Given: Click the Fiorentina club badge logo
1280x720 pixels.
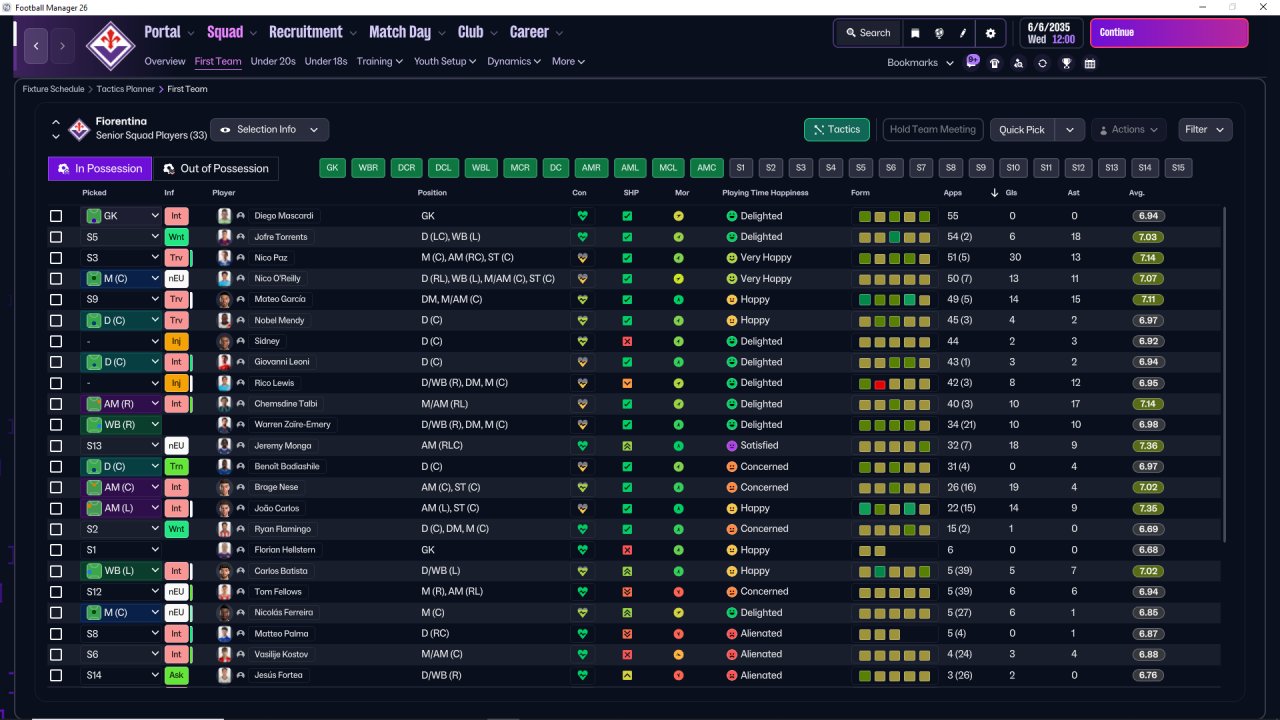Looking at the screenshot, I should tap(109, 44).
